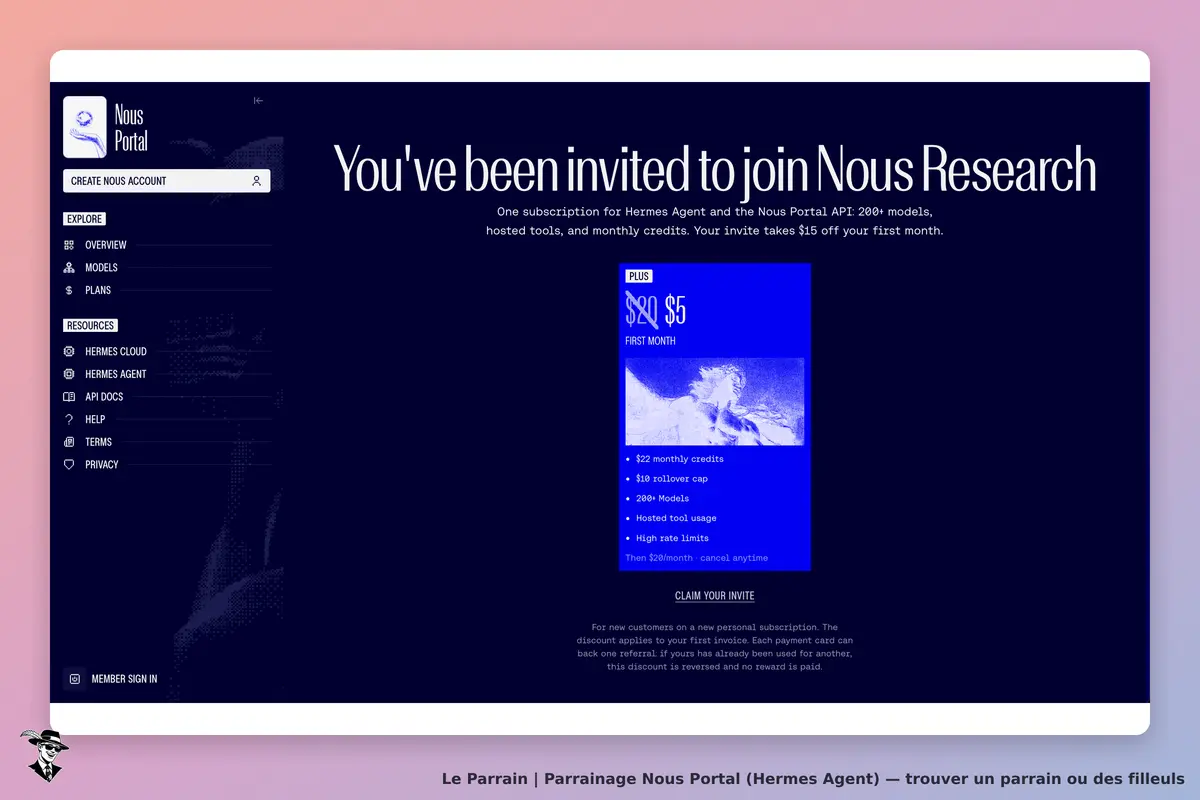Collapse the sidebar with the arrow icon
This screenshot has width=1200, height=800.
pos(258,101)
